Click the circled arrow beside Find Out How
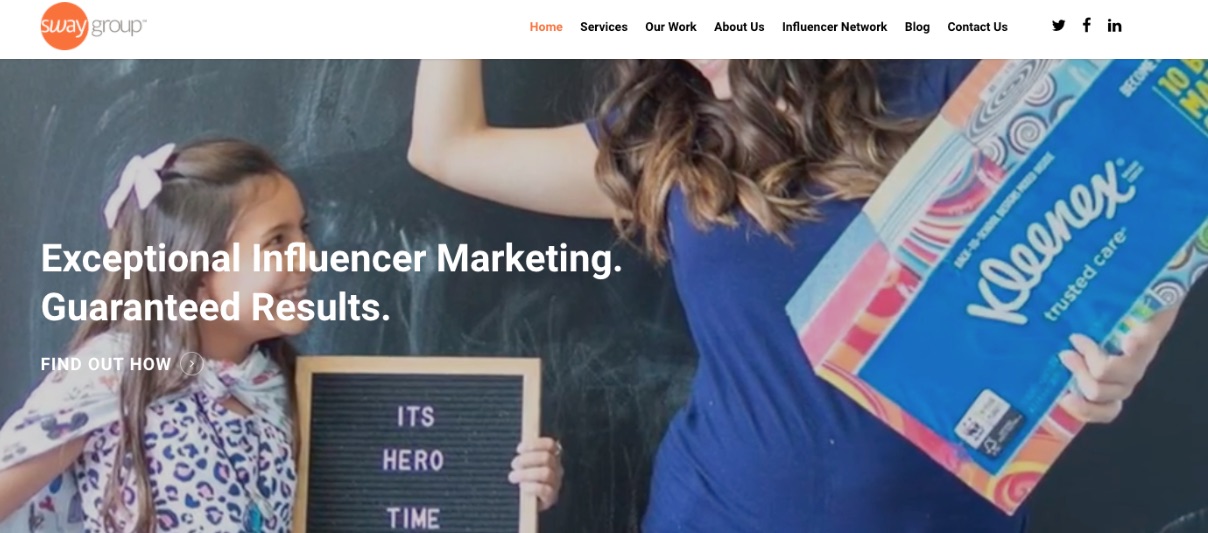 click(192, 364)
